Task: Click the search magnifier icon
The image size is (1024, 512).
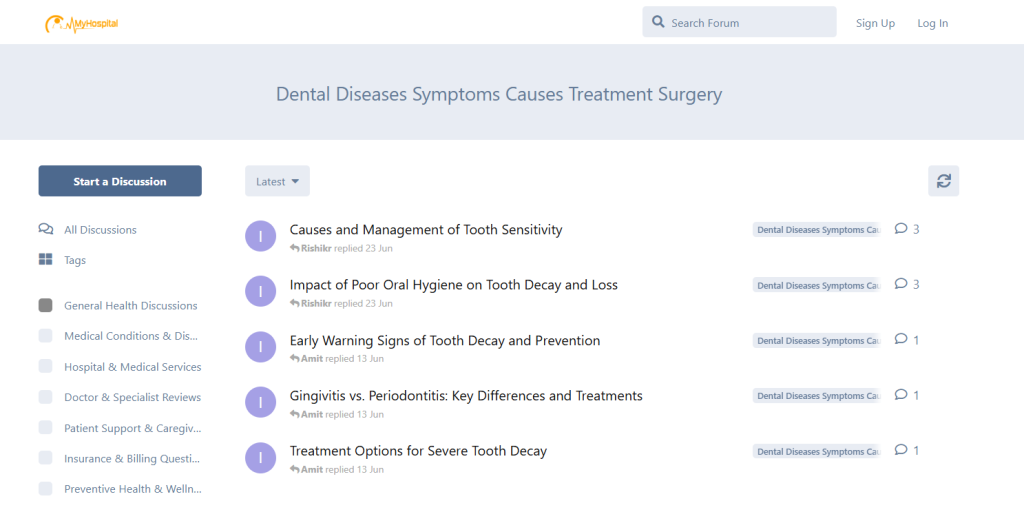Action: pyautogui.click(x=658, y=22)
